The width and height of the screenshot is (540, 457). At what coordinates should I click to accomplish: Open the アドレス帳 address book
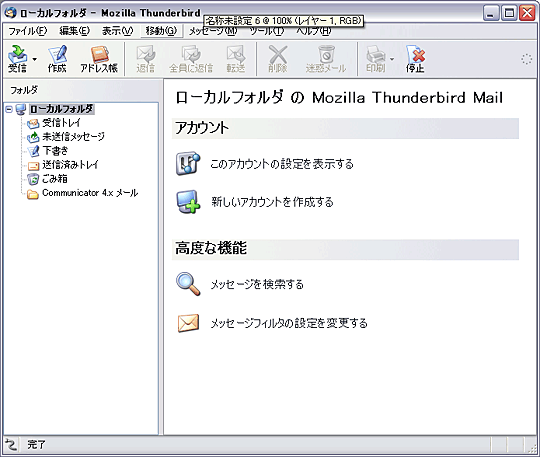99,59
